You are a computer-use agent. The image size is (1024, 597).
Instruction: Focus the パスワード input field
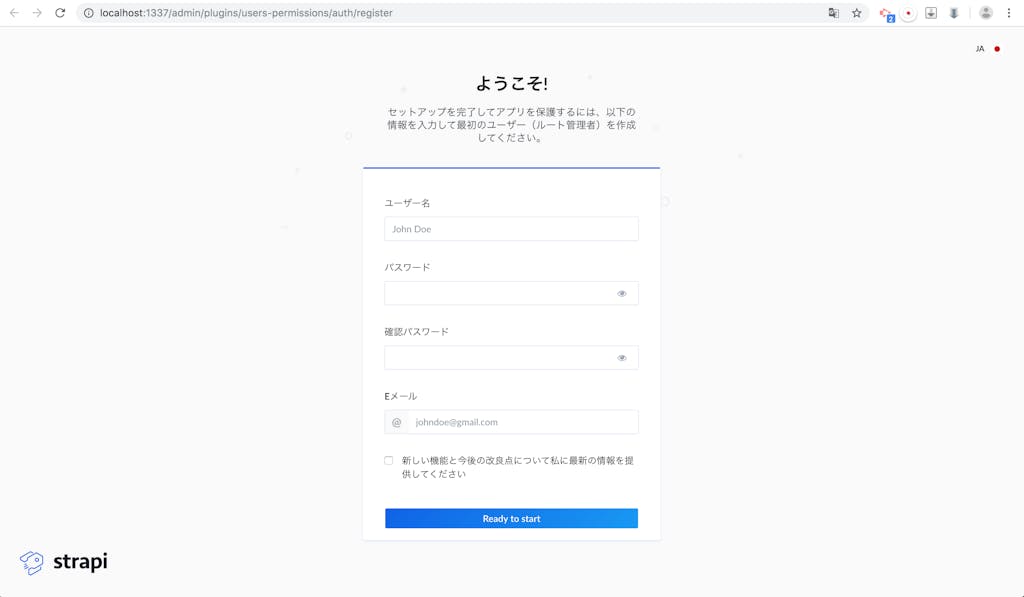511,293
